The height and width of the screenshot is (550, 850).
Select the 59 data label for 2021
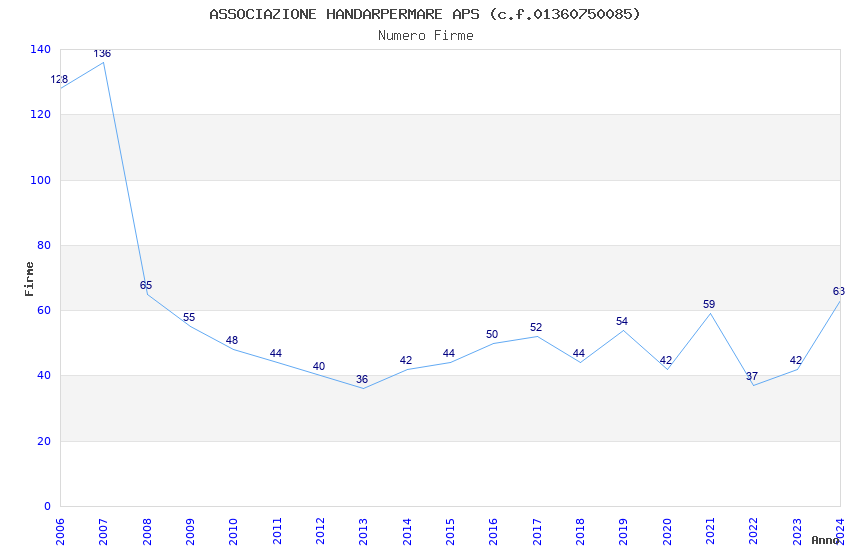(x=709, y=305)
